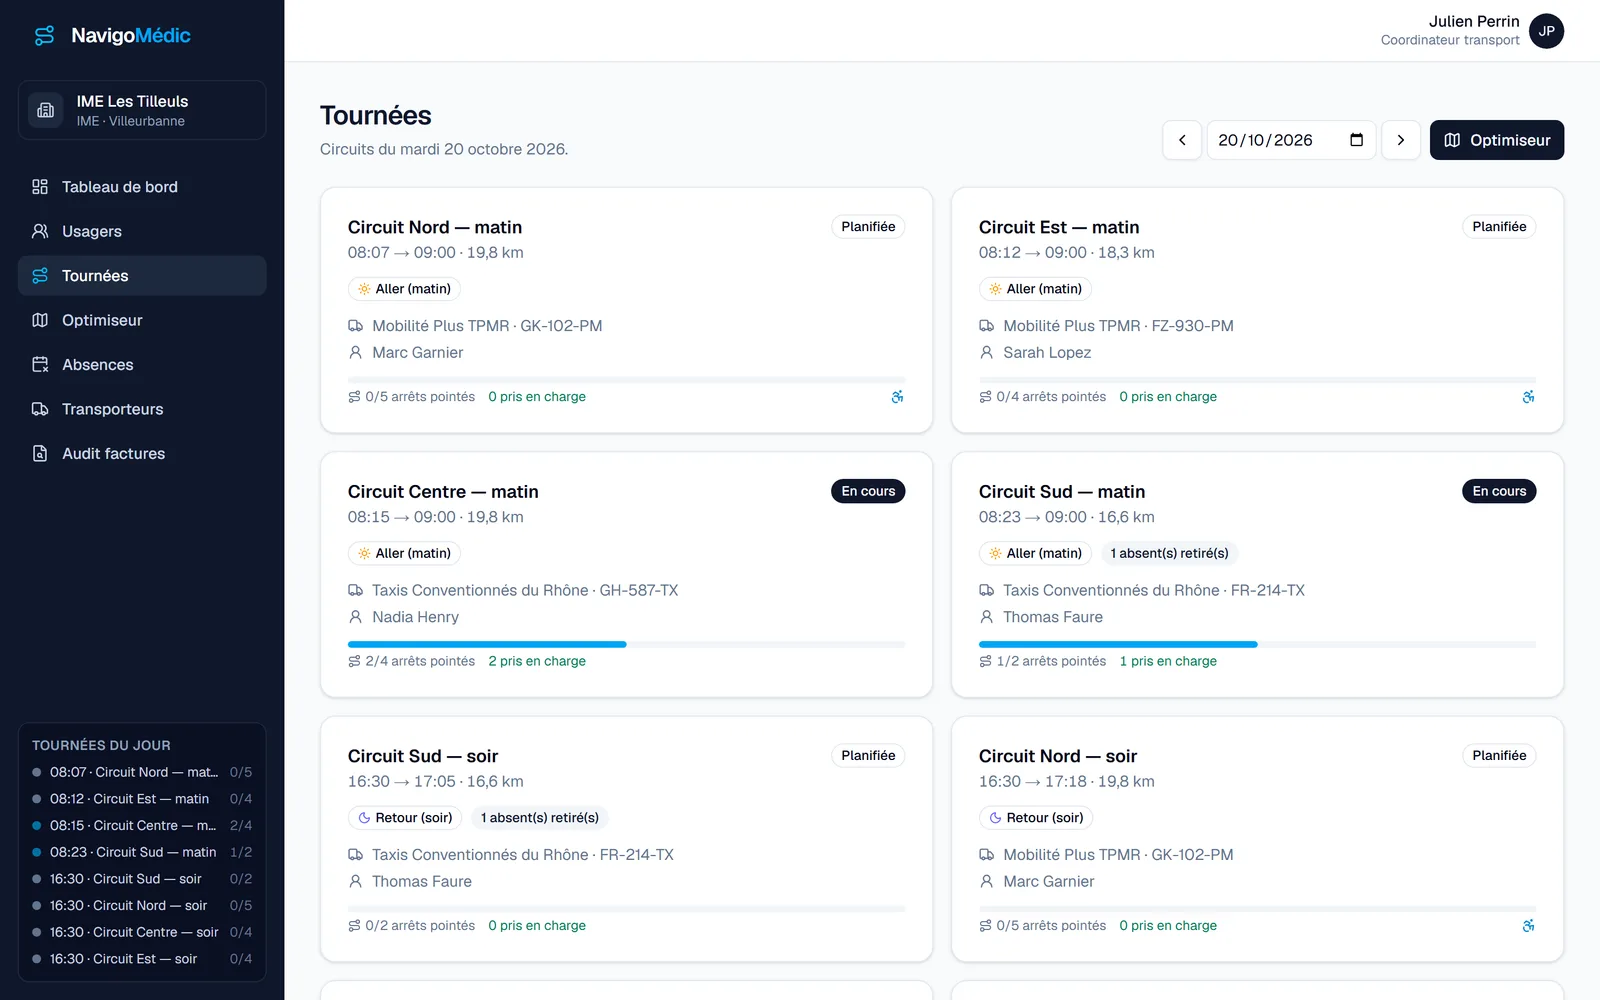Screen dimensions: 1600x1000
Task: Click the driver icon next to Nadia Henry
Action: [355, 617]
